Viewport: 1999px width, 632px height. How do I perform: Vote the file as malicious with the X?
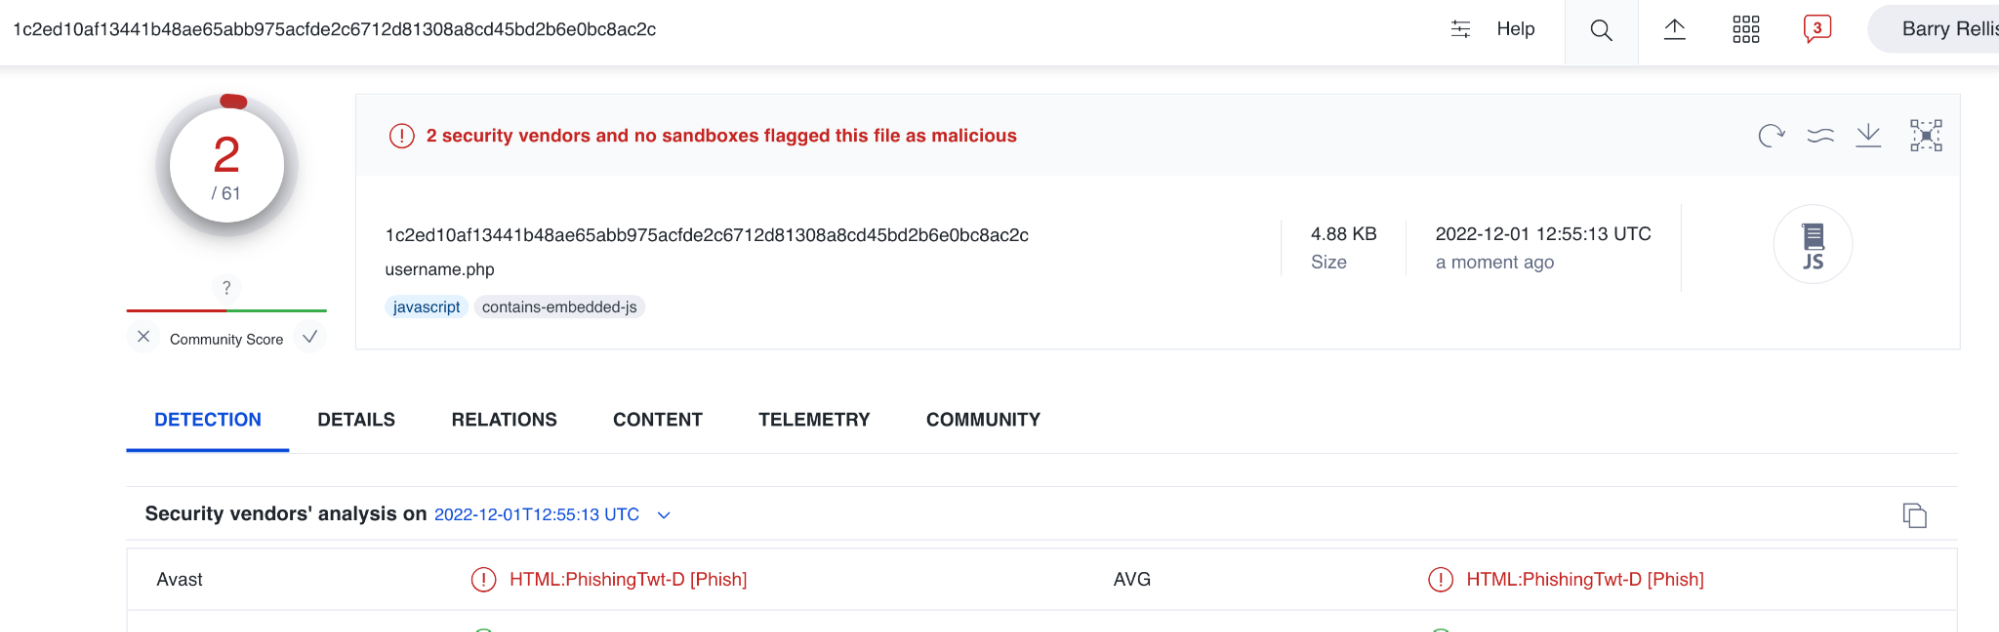[143, 337]
